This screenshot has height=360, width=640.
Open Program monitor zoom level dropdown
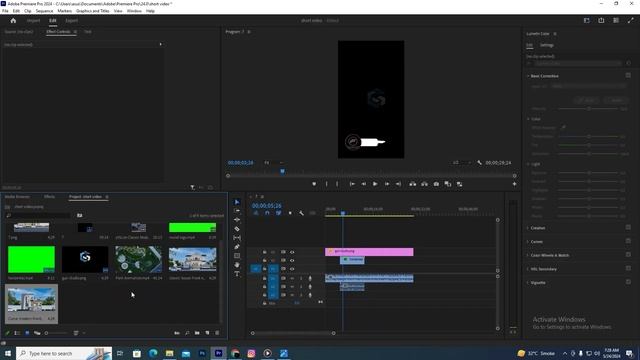pos(273,162)
